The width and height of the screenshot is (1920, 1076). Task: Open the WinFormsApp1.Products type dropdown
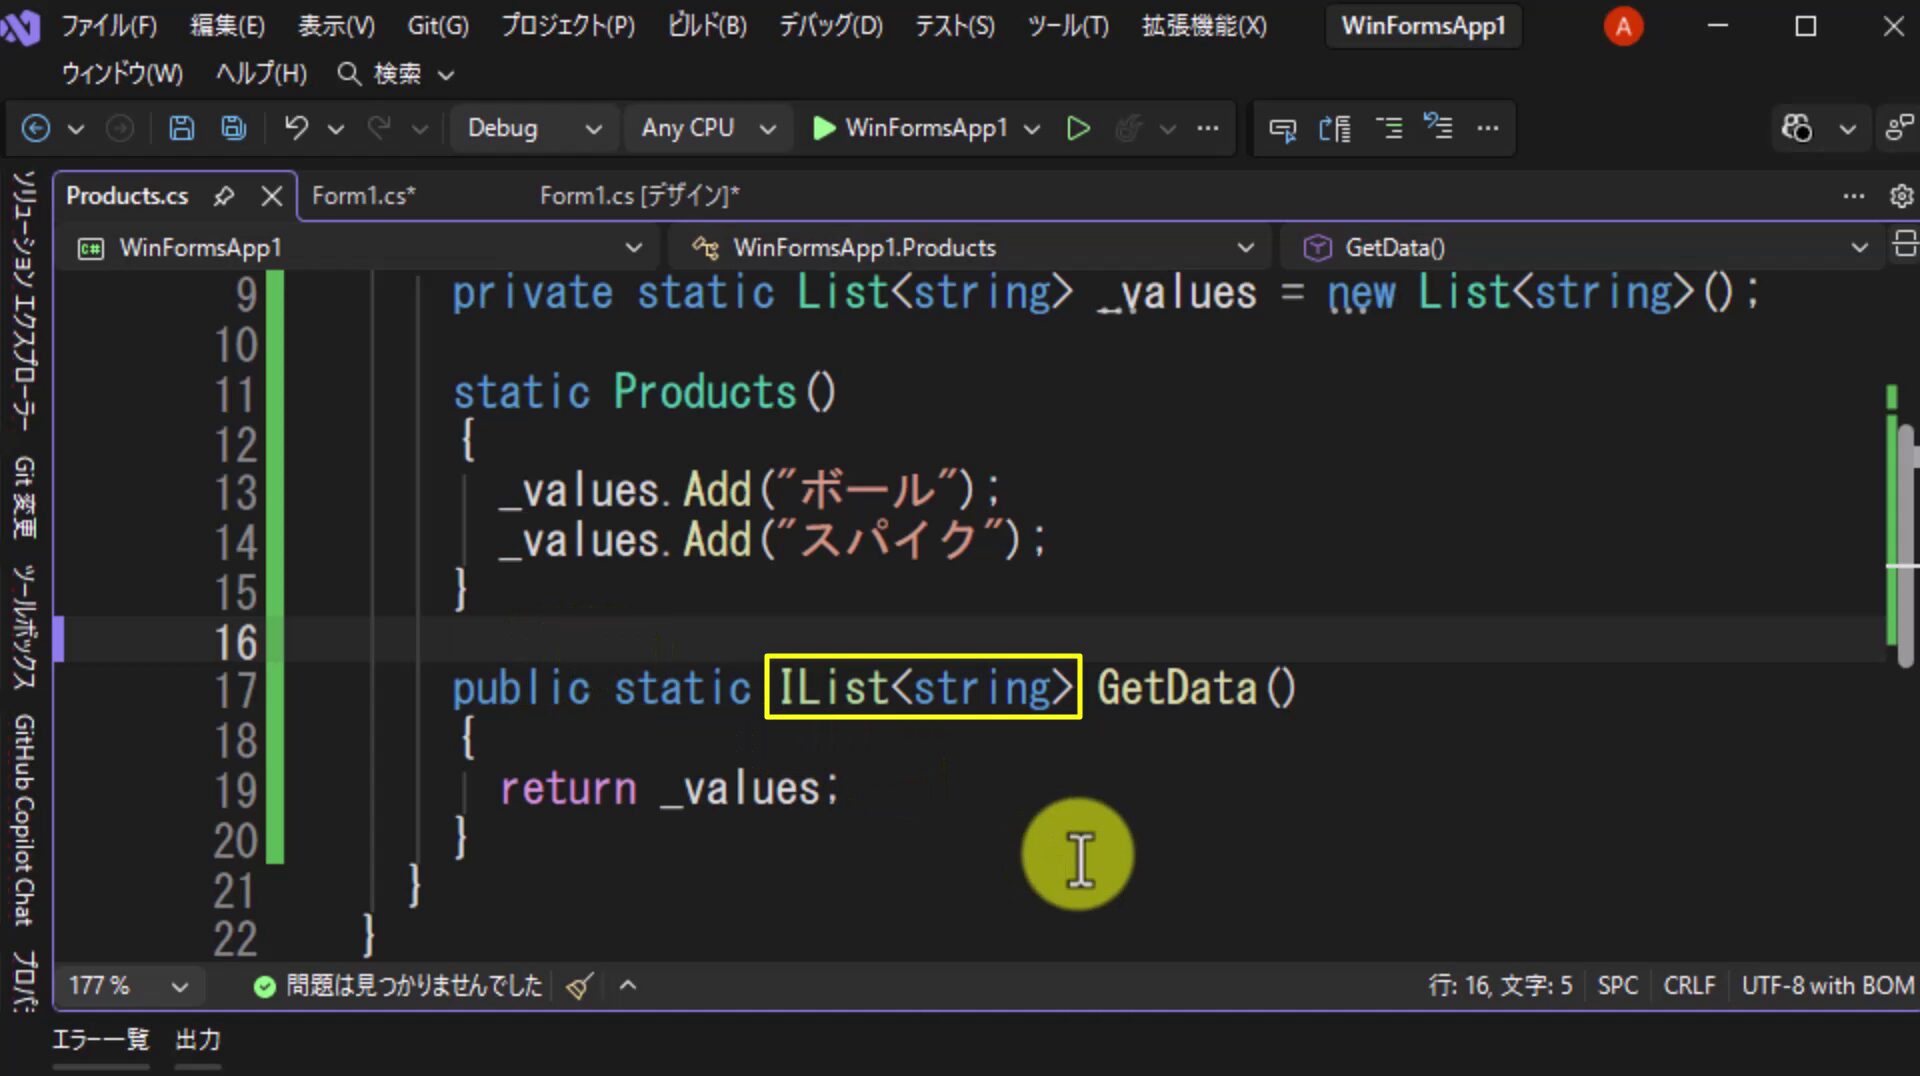point(972,247)
